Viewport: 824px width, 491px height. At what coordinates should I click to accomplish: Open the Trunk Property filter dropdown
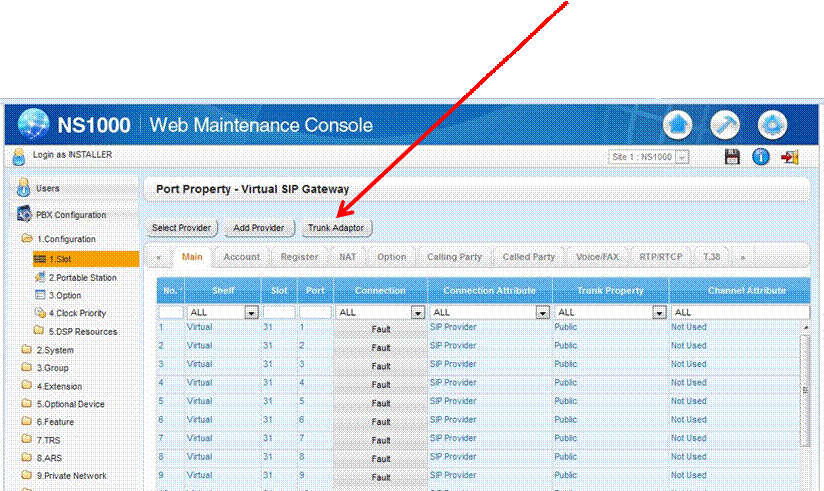[x=659, y=312]
